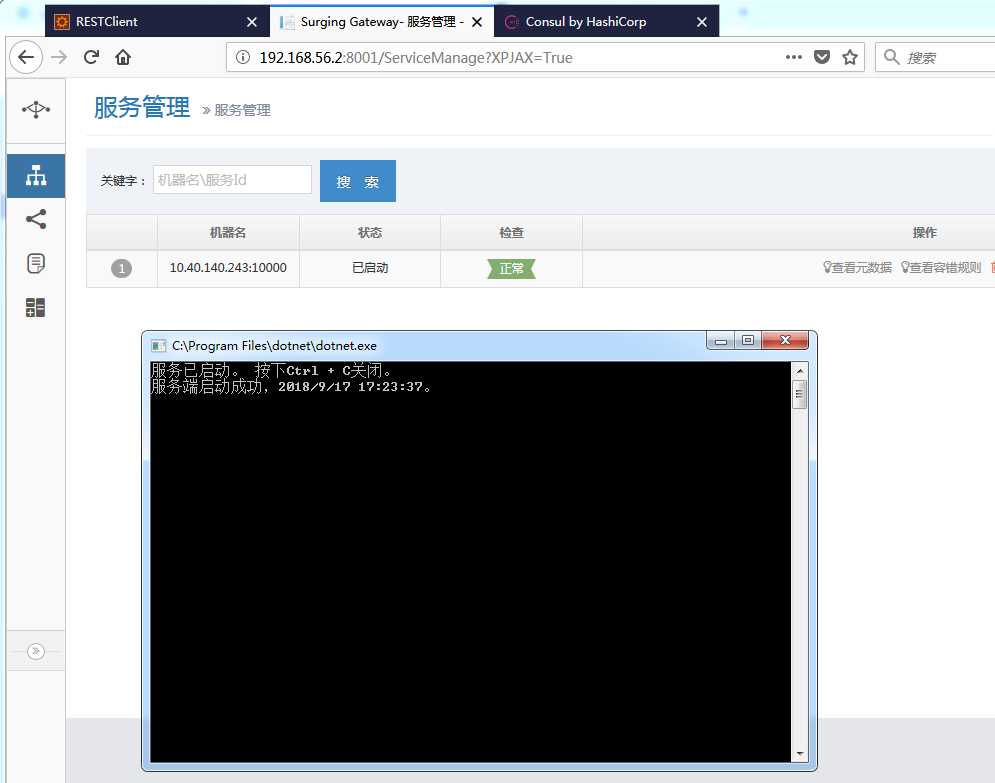Click the machine name 10.40.140.243:10000 cell
This screenshot has height=783, width=995.
click(228, 268)
